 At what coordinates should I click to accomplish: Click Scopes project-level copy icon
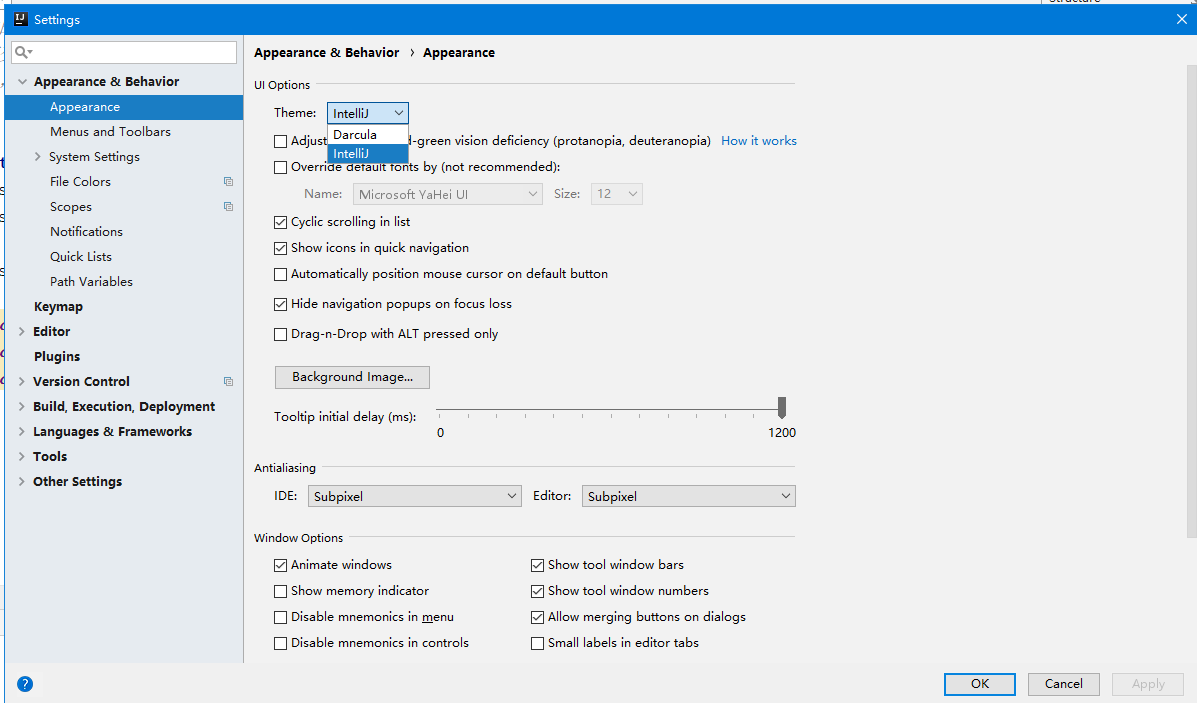(228, 207)
